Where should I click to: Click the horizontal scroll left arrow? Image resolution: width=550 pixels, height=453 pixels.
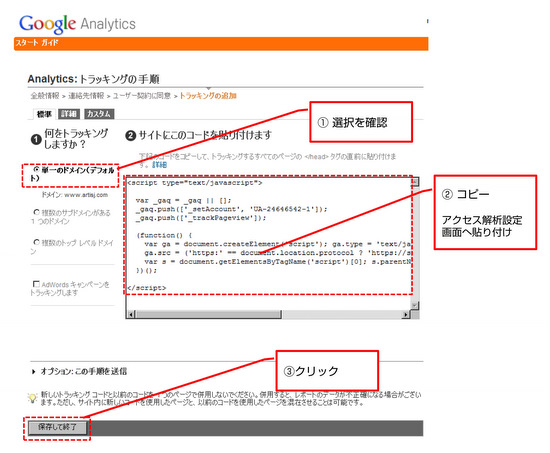click(x=130, y=314)
